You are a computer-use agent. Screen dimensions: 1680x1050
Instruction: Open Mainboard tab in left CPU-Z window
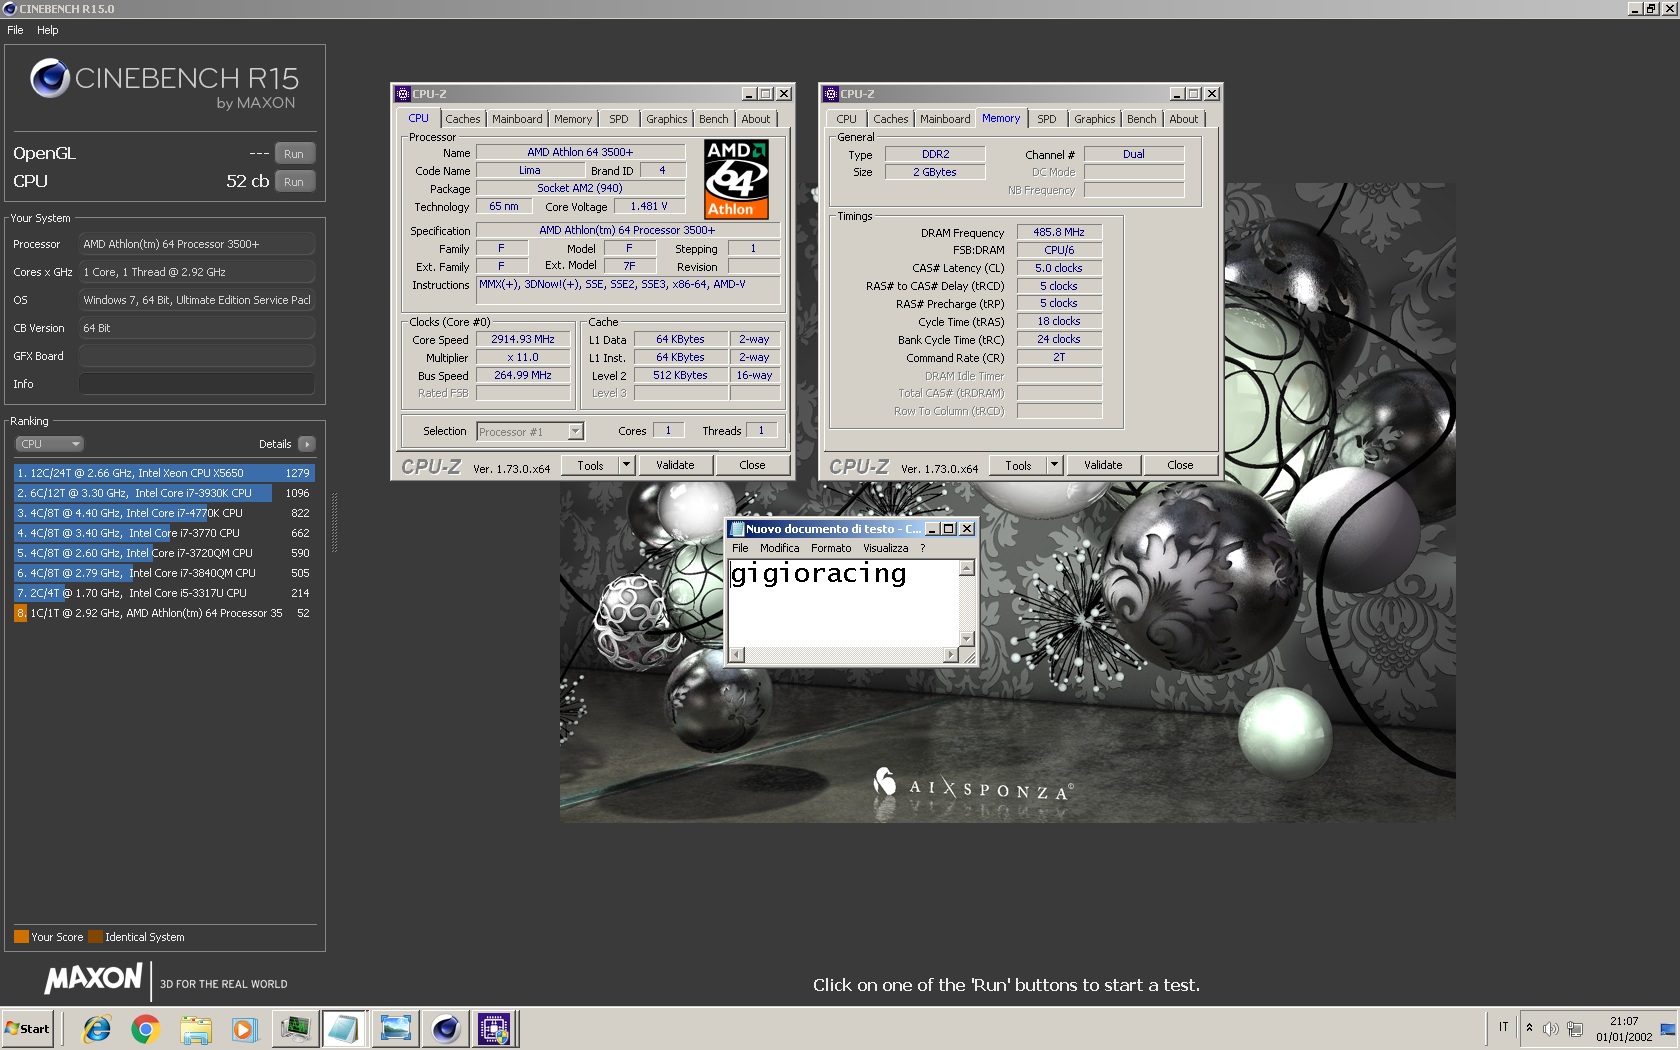tap(517, 119)
